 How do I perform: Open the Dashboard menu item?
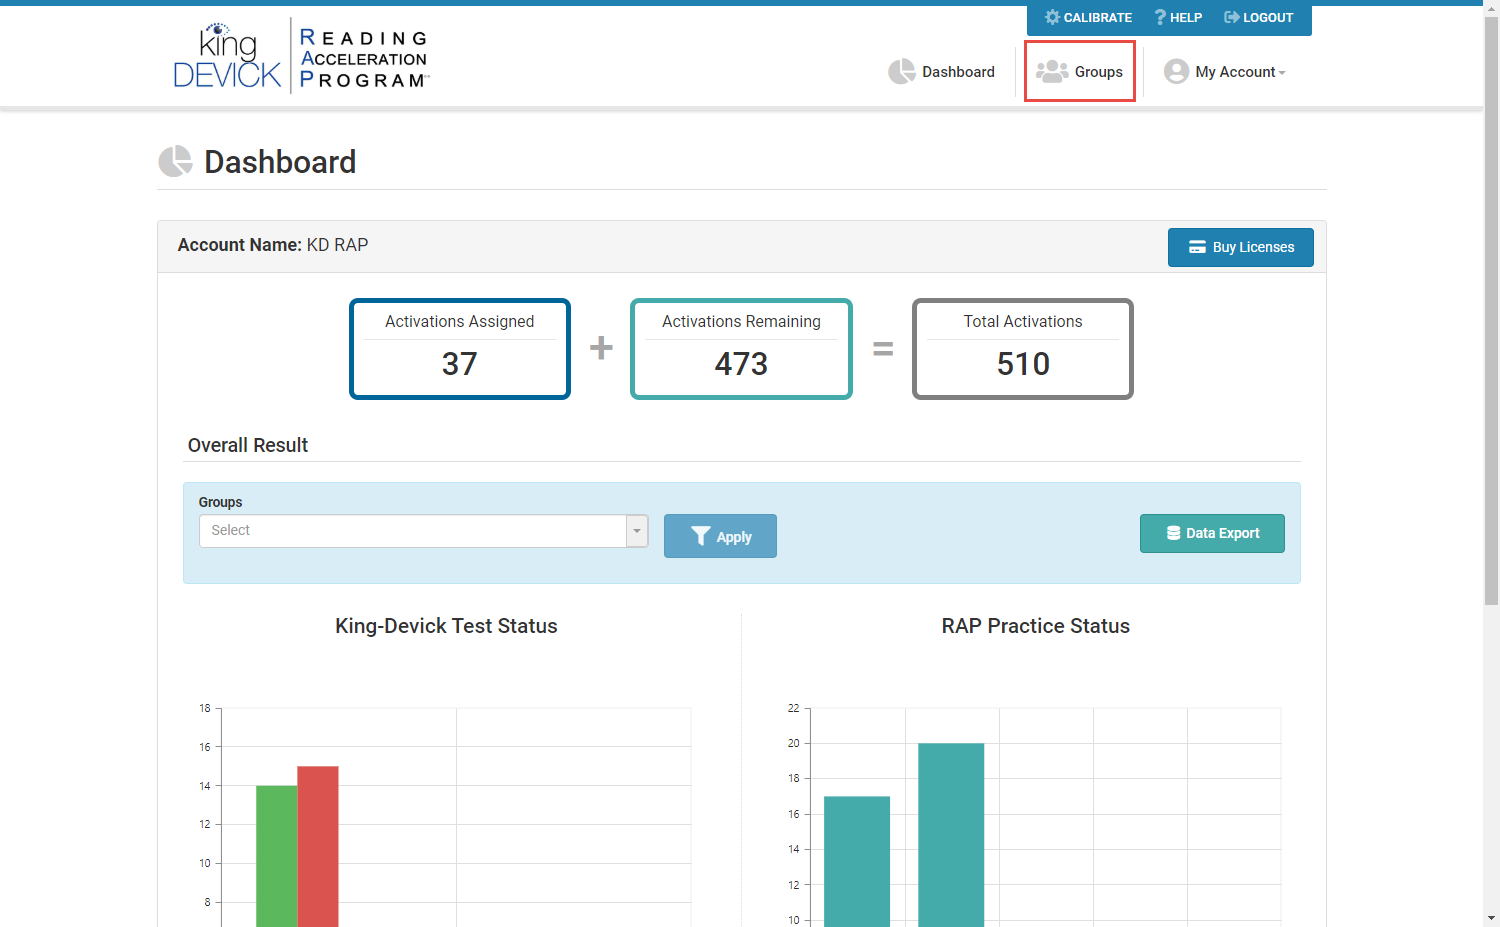(x=942, y=72)
